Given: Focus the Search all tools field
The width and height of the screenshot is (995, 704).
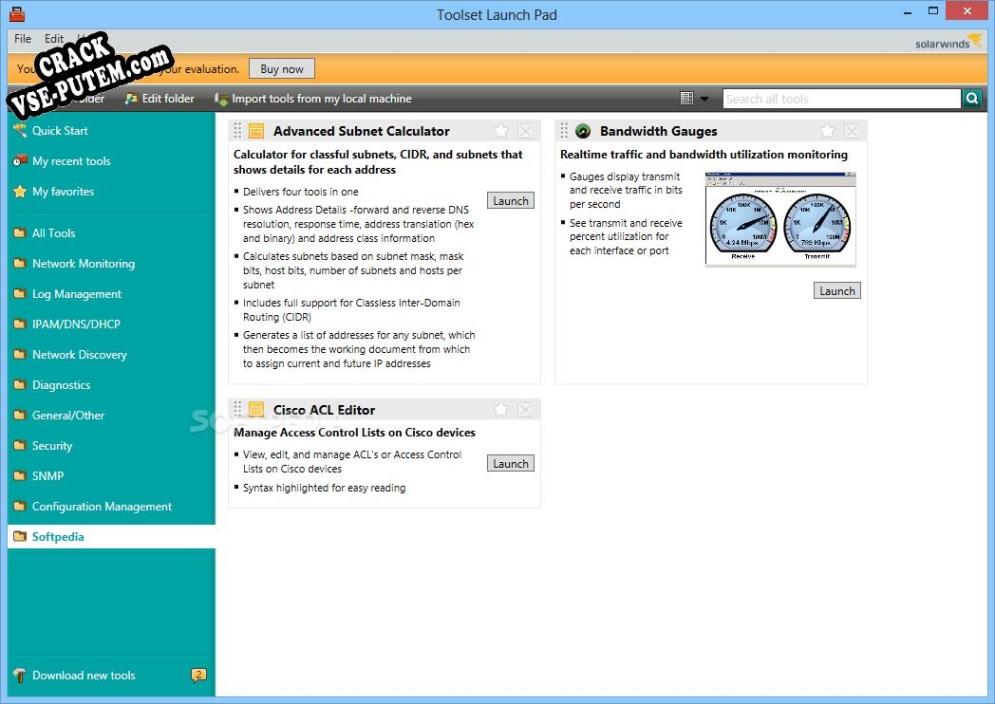Looking at the screenshot, I should (x=841, y=99).
